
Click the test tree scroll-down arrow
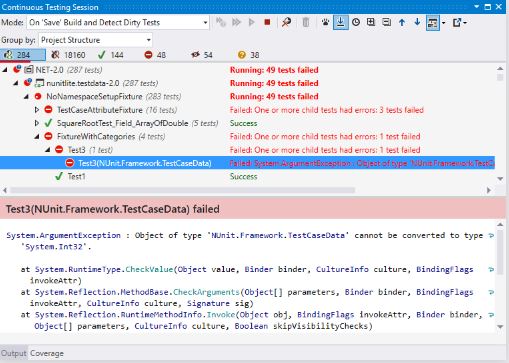click(500, 179)
